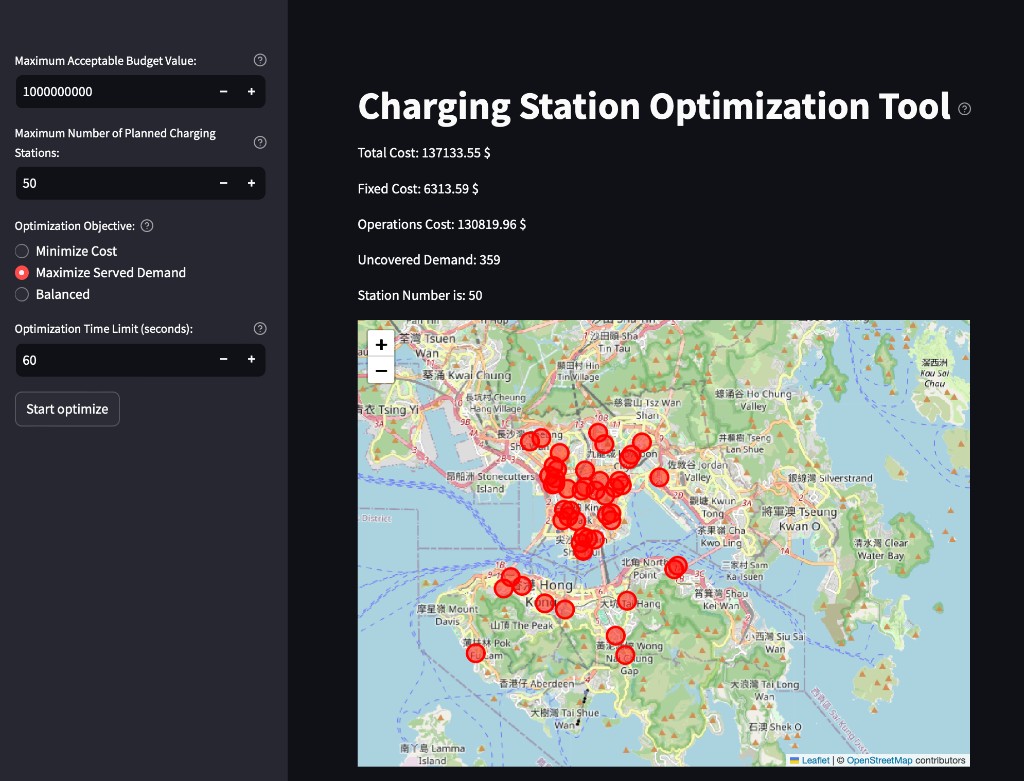Open help tooltip for Maximum Number of Charging Stations
Screen dimensions: 1024x781
coord(260,142)
